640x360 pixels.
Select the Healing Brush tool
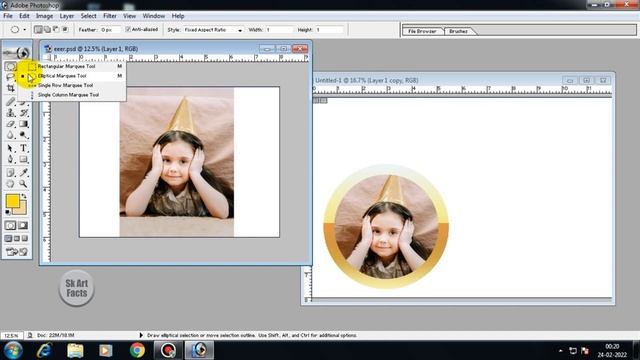11,102
